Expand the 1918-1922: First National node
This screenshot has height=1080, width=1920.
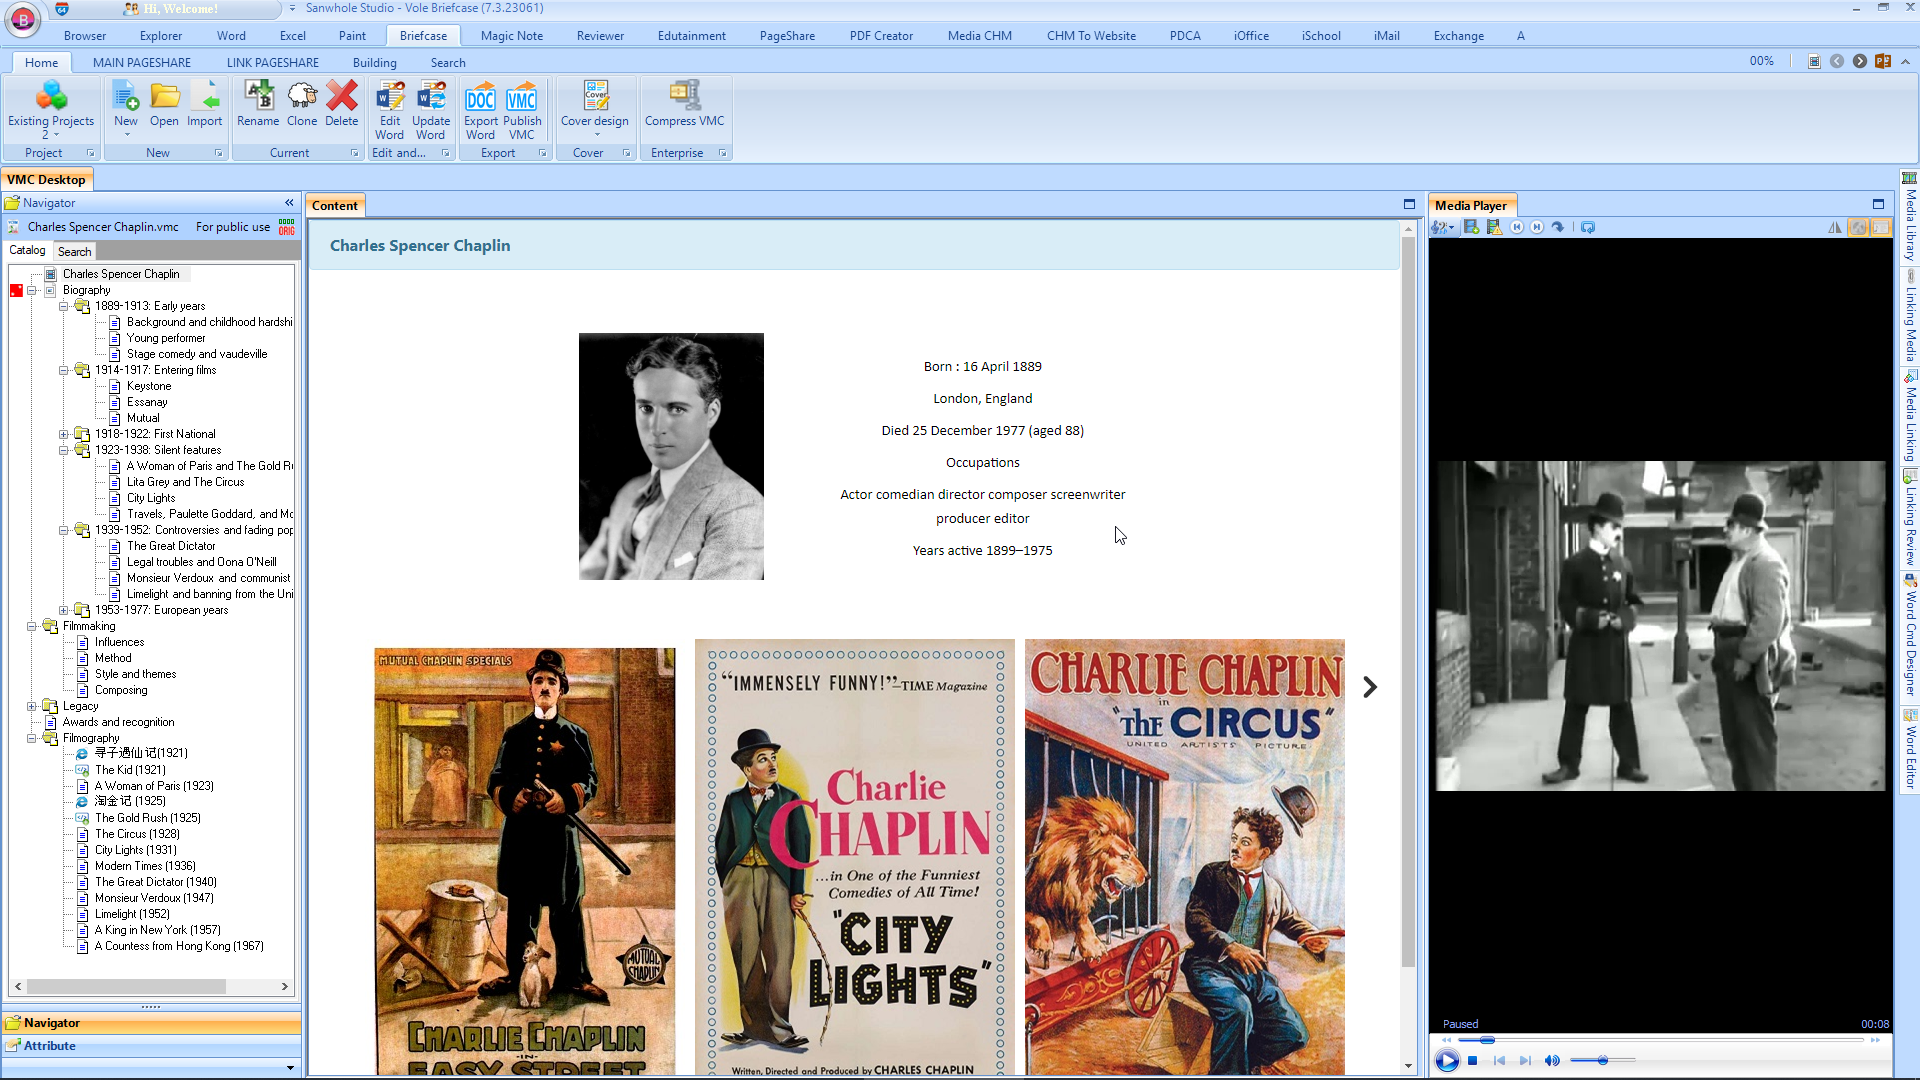coord(64,435)
